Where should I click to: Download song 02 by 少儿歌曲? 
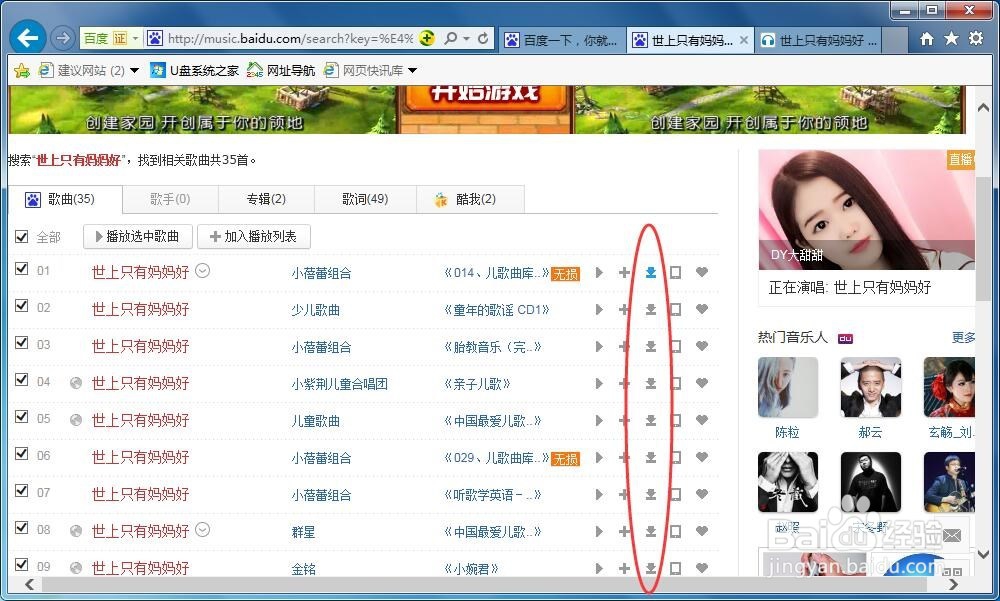651,309
